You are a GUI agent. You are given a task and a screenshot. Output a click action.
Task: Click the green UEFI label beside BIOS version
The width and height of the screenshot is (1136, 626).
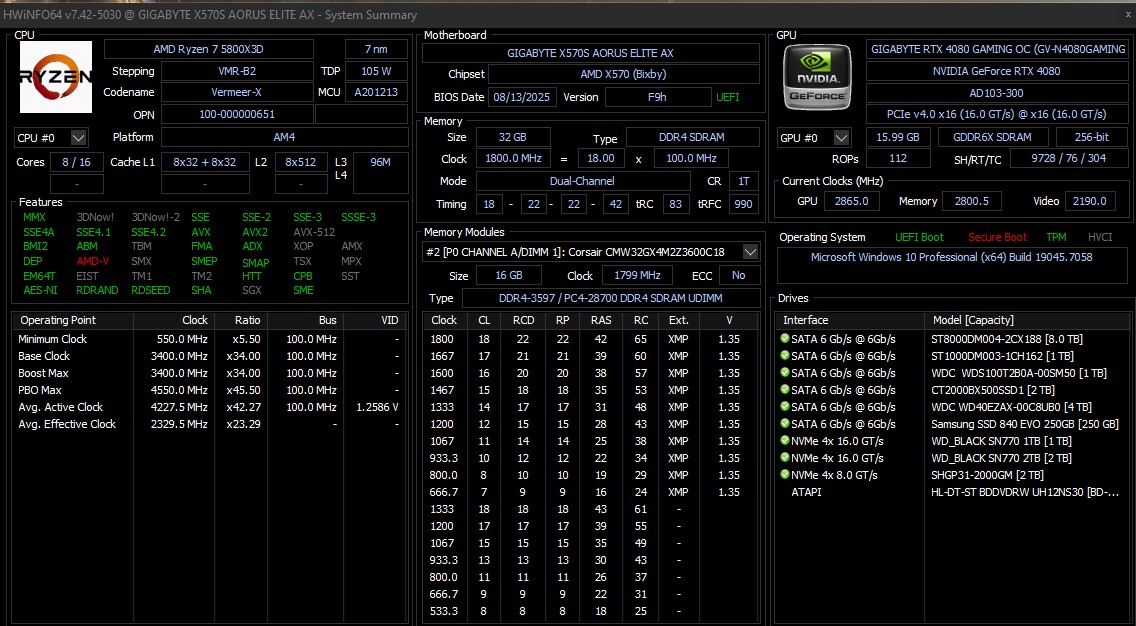727,97
